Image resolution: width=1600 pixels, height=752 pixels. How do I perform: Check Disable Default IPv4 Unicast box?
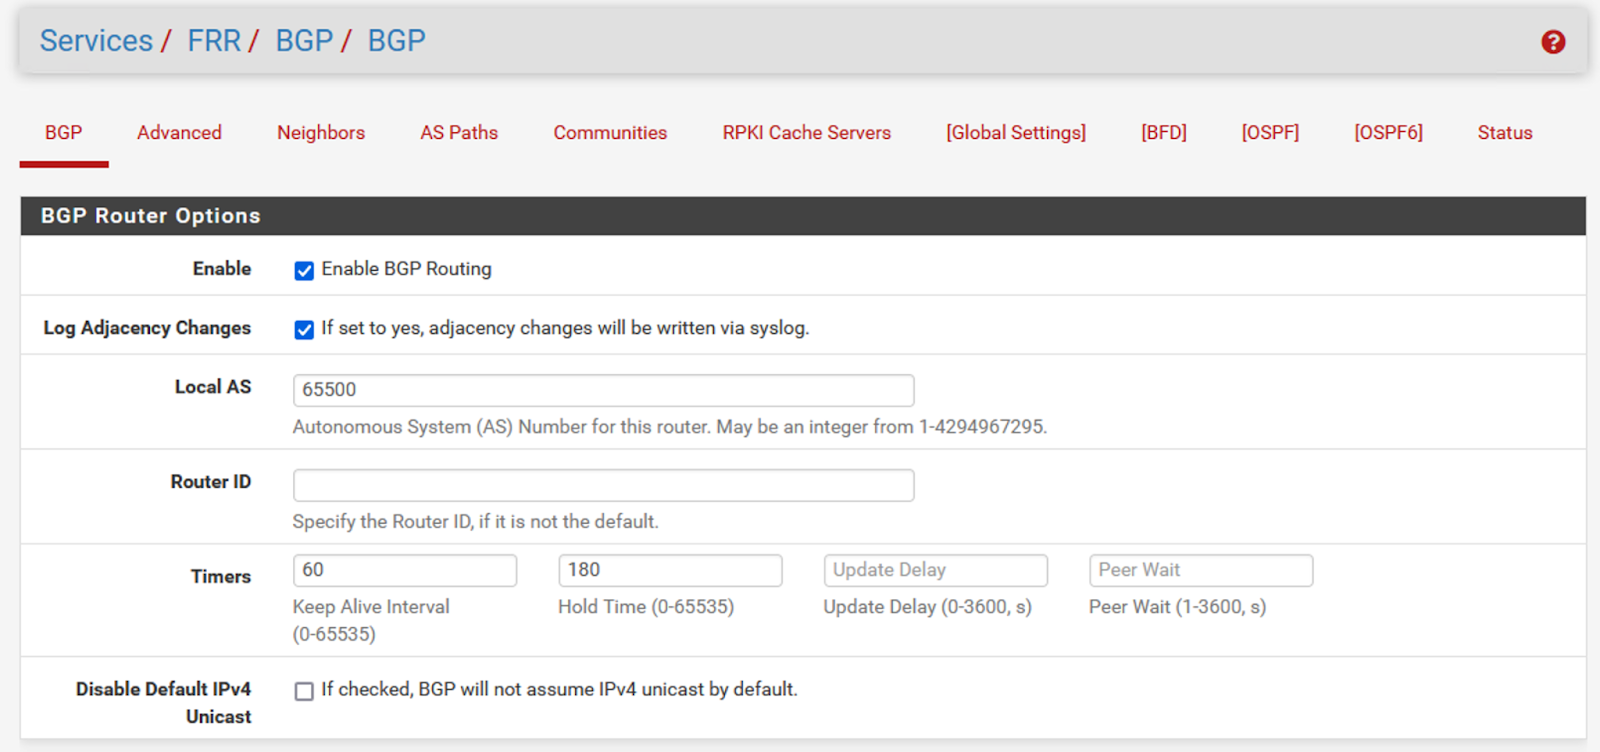[304, 691]
